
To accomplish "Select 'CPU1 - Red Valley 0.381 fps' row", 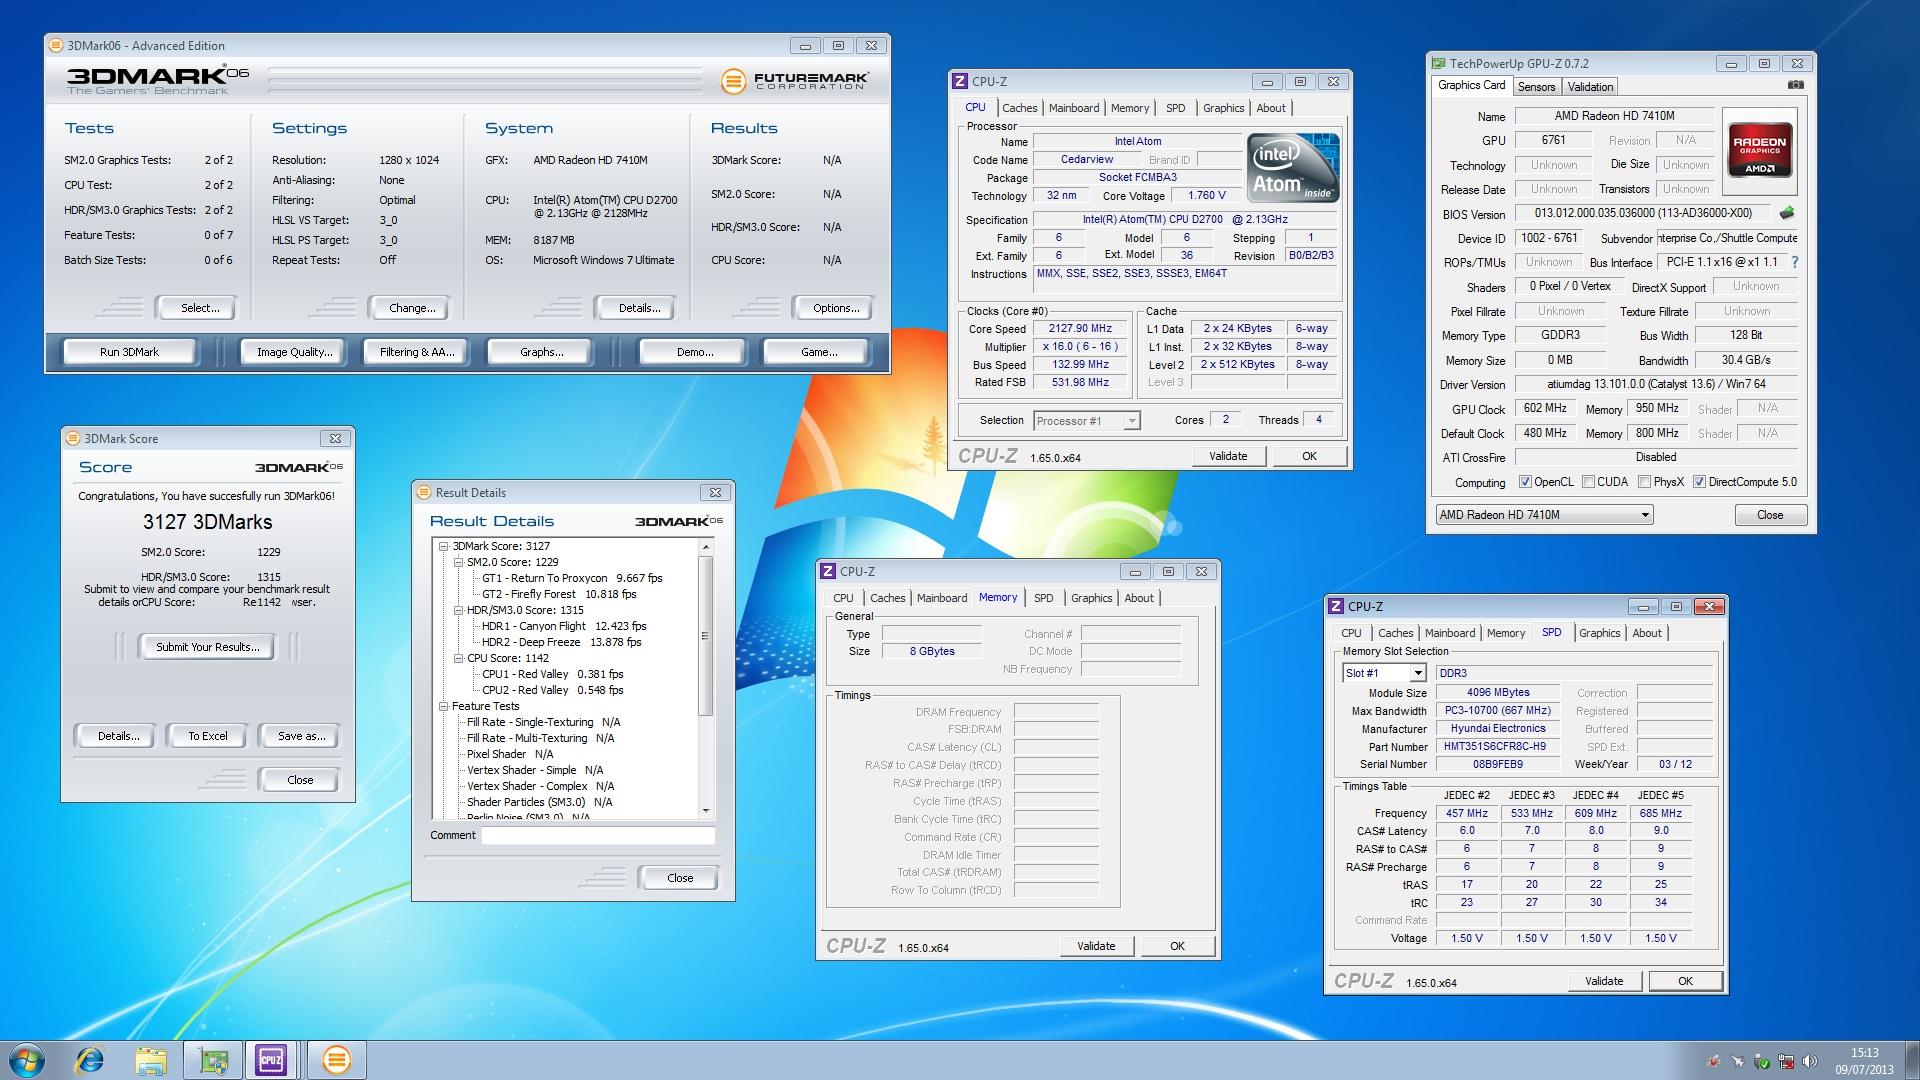I will 552,674.
